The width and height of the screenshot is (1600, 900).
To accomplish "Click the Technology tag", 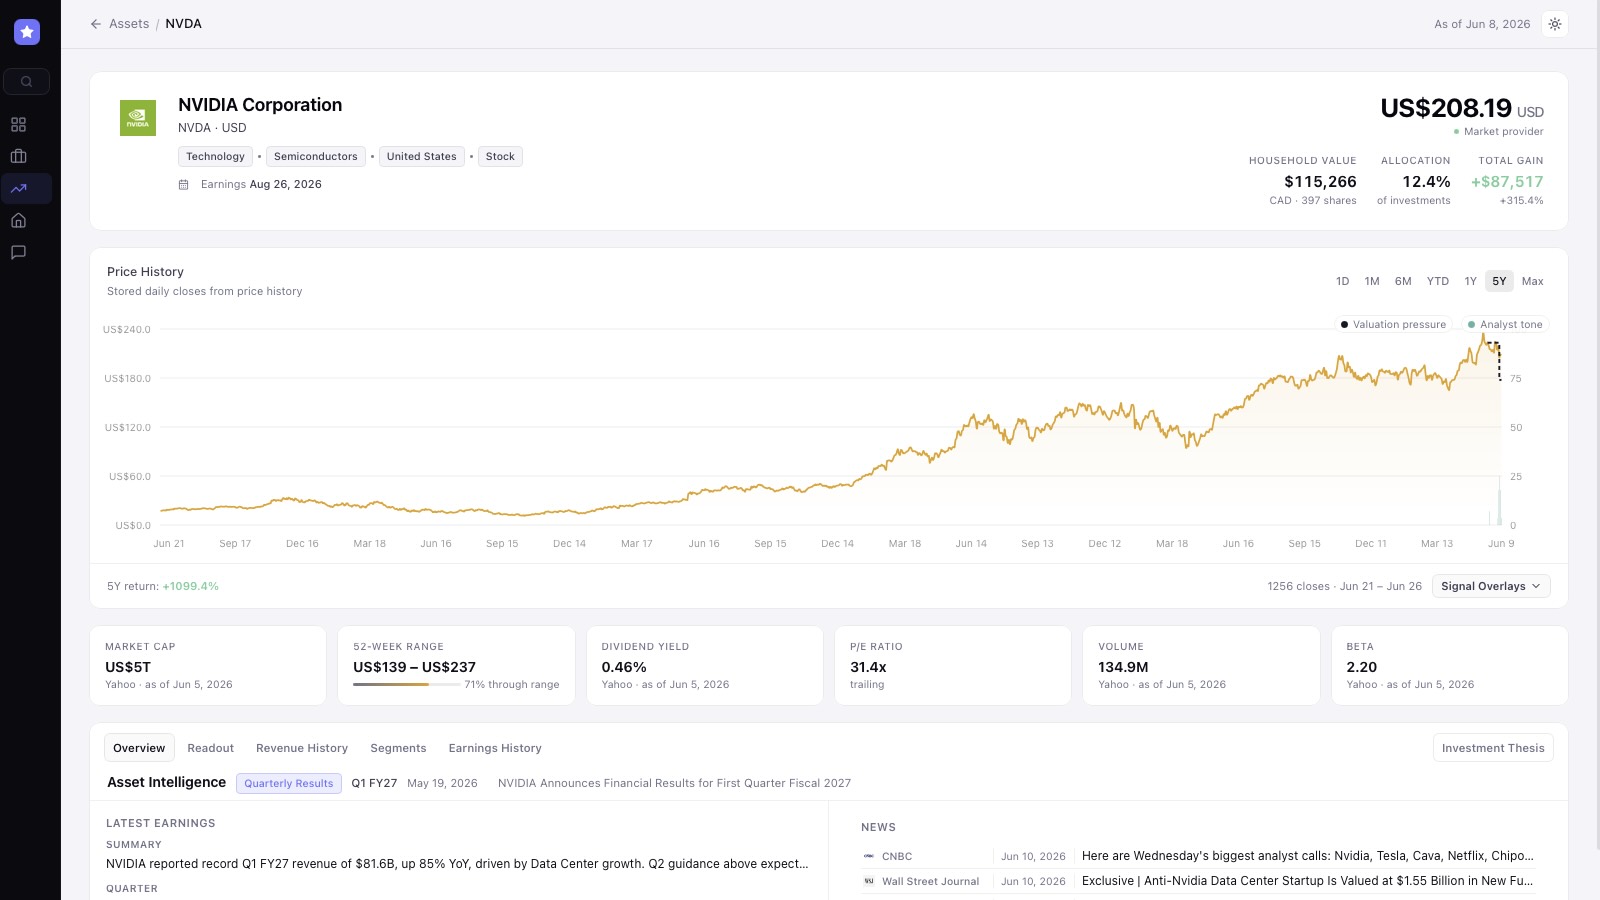I will tap(215, 157).
